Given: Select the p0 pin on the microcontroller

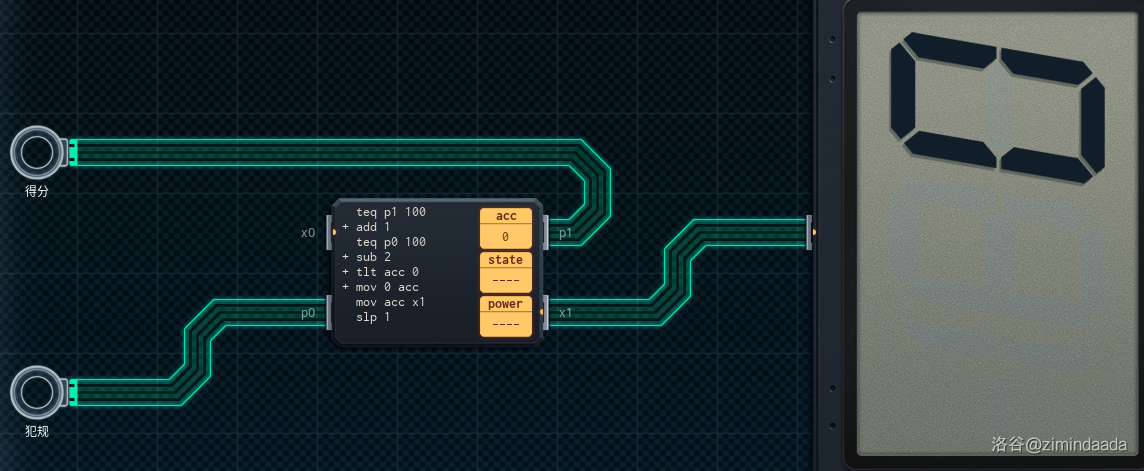Looking at the screenshot, I should (330, 312).
